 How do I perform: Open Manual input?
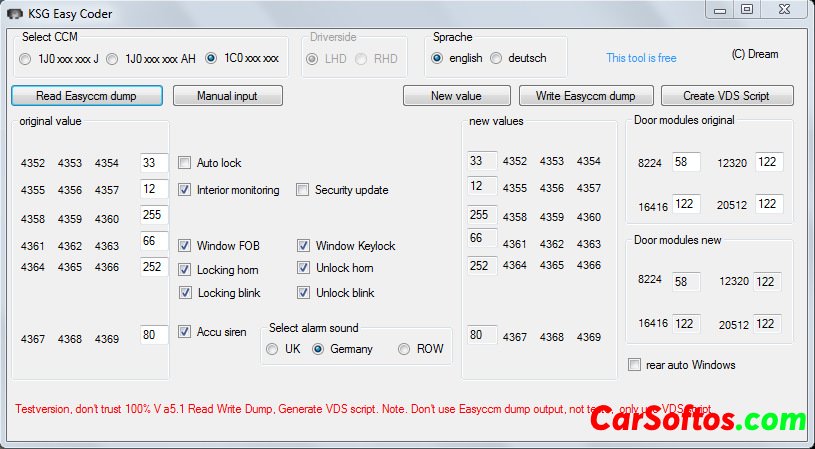pos(227,96)
